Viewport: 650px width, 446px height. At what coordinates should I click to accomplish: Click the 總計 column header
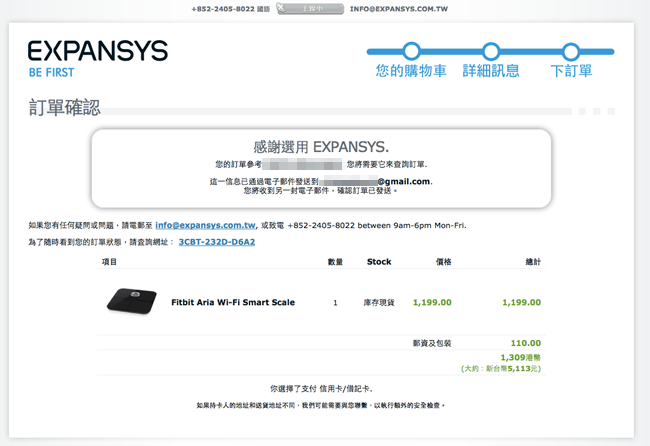pyautogui.click(x=533, y=262)
